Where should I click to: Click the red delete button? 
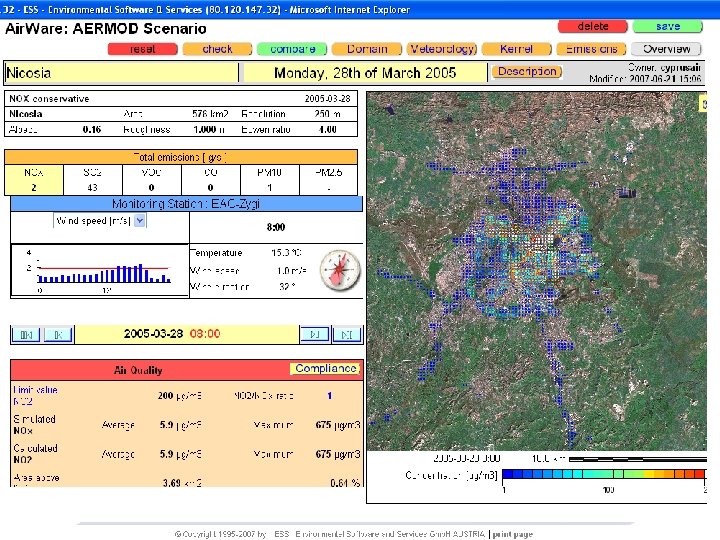[x=592, y=27]
